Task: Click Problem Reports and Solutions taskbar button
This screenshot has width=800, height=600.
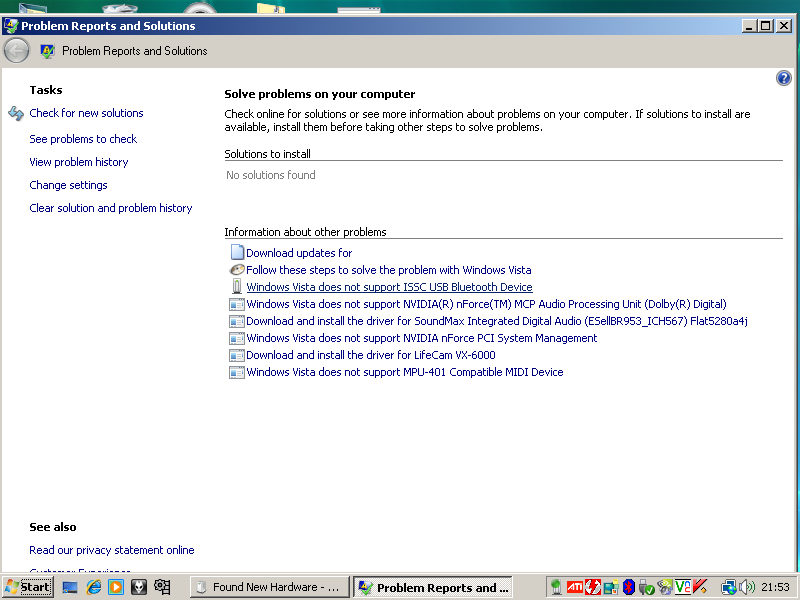Action: point(433,587)
